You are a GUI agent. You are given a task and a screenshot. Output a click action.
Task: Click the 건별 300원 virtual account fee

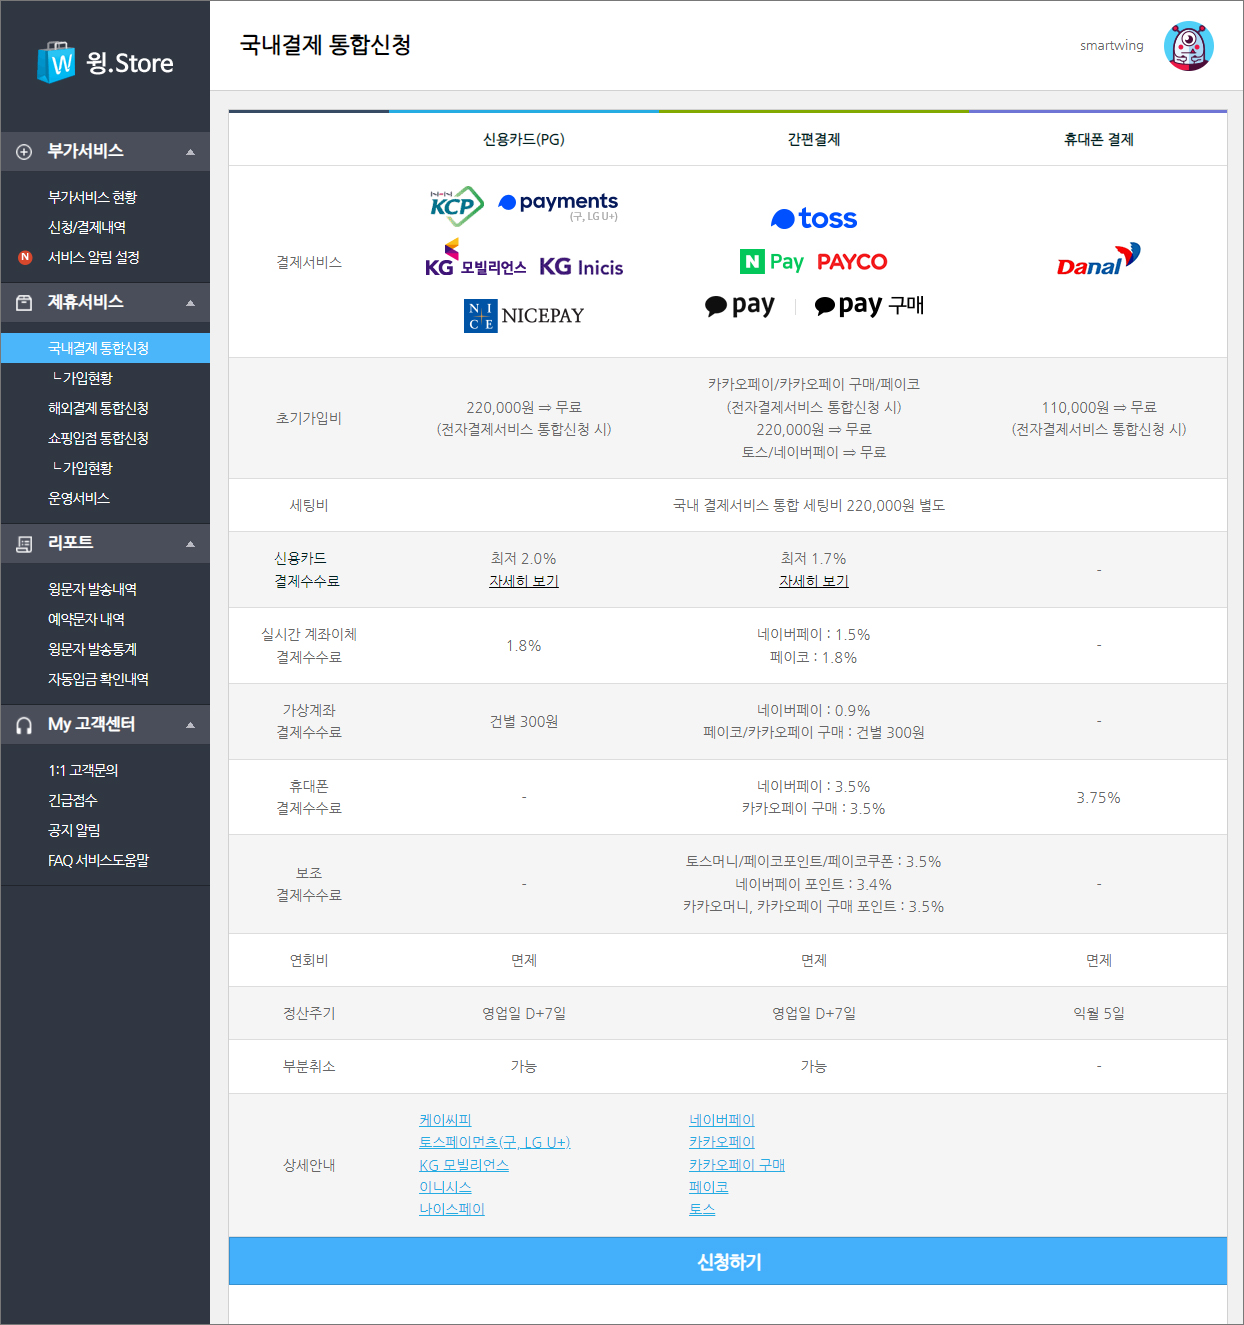[x=524, y=722]
